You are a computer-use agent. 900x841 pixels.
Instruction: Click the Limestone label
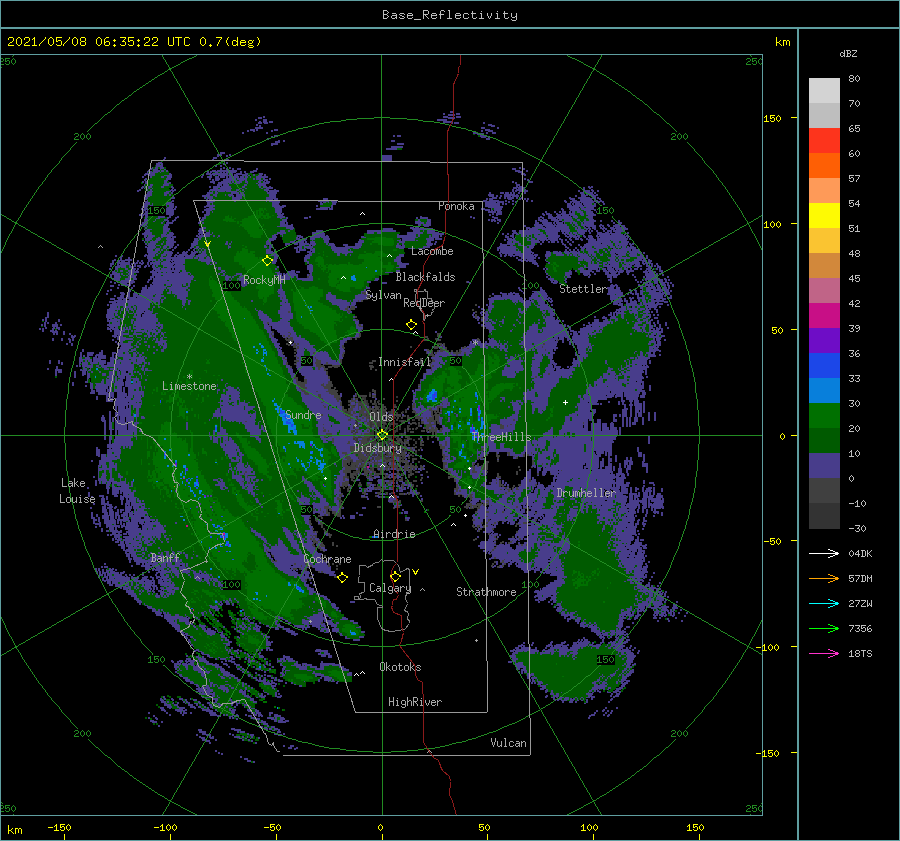189,386
